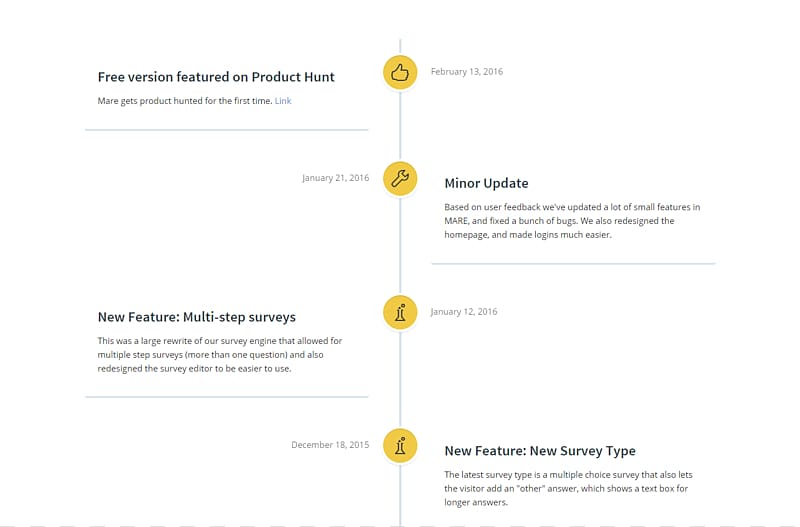Click the thumbs-up icon on the timeline
Image resolution: width=800 pixels, height=527 pixels.
point(400,72)
